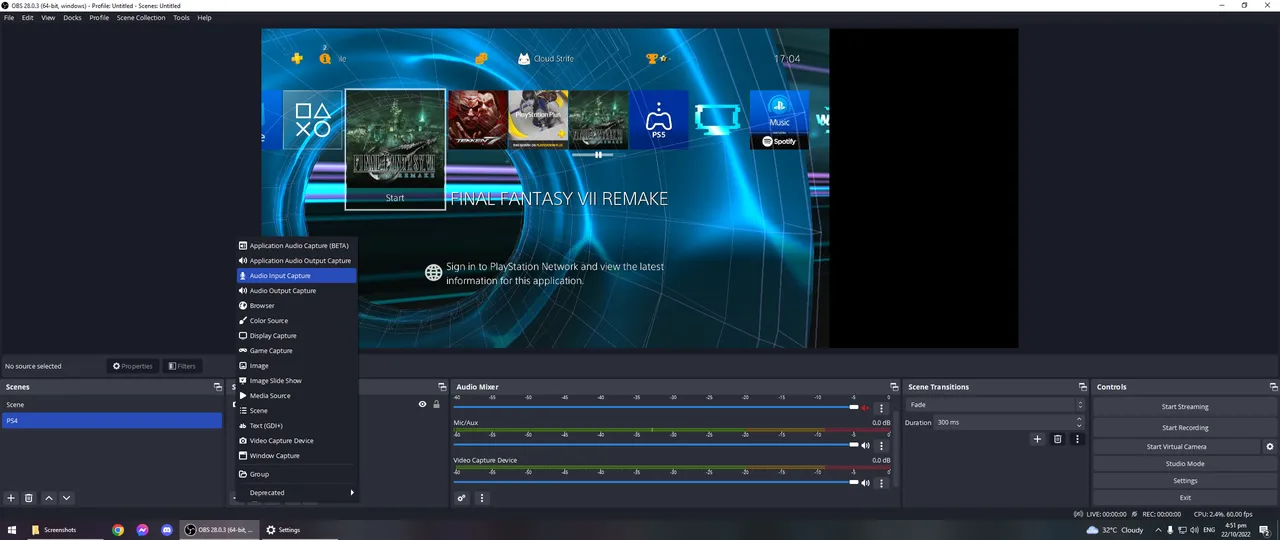Open source Filters button

[182, 366]
